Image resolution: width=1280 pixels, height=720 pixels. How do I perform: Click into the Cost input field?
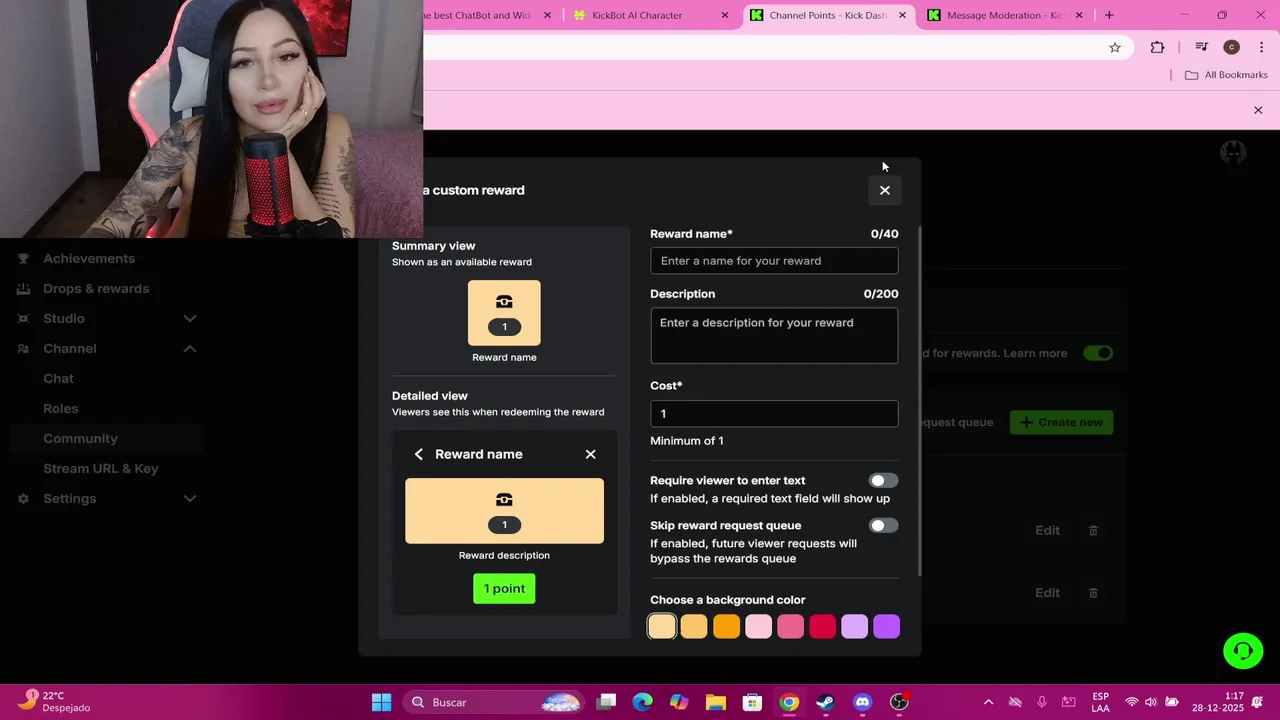tap(774, 414)
